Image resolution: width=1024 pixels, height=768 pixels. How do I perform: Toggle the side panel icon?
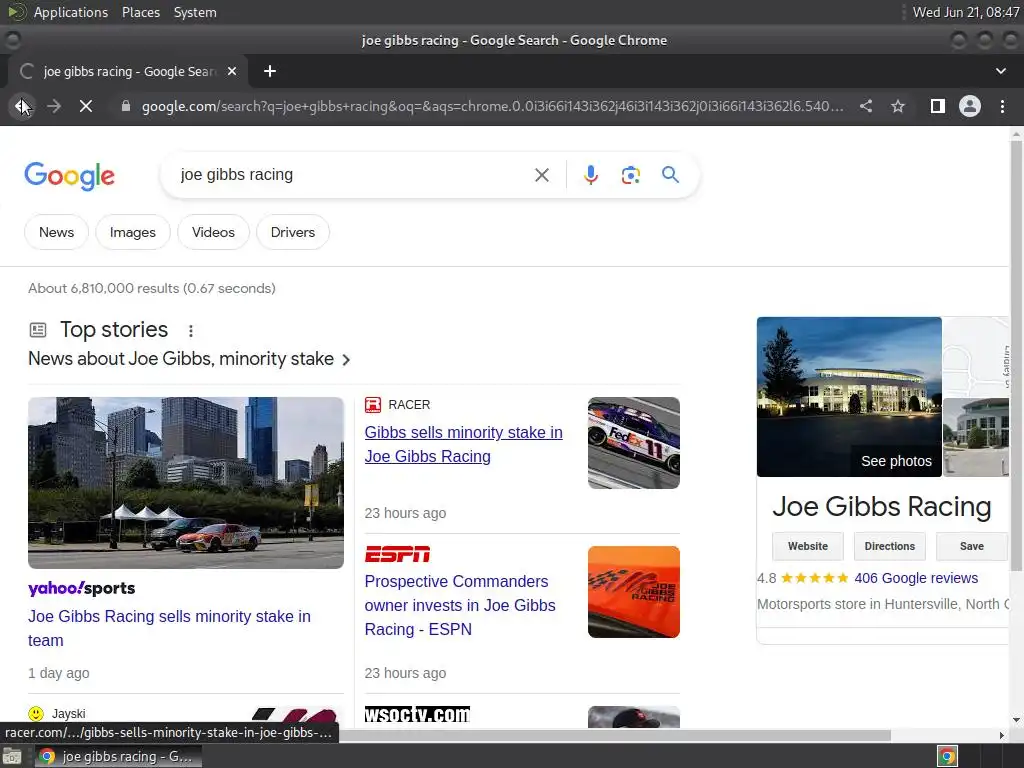pos(938,106)
